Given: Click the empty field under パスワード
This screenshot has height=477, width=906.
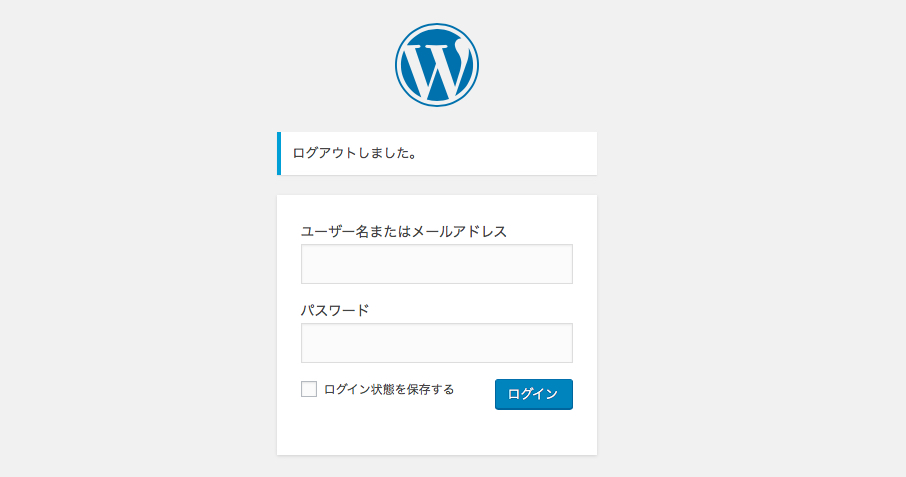Looking at the screenshot, I should [437, 343].
